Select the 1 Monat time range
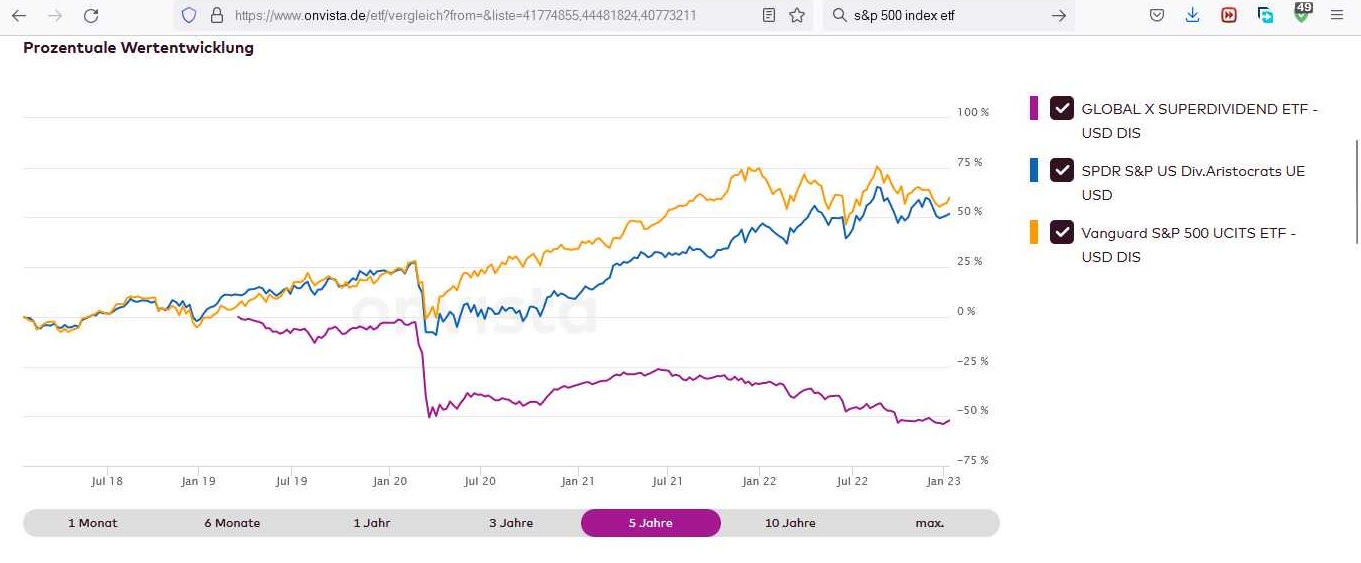 (93, 523)
